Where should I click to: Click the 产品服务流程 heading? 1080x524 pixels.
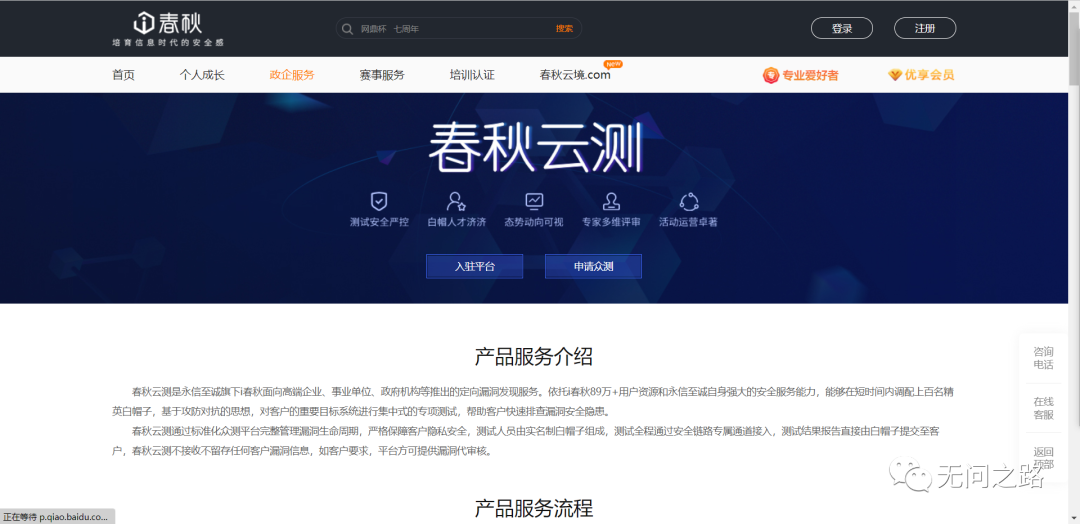coord(534,508)
